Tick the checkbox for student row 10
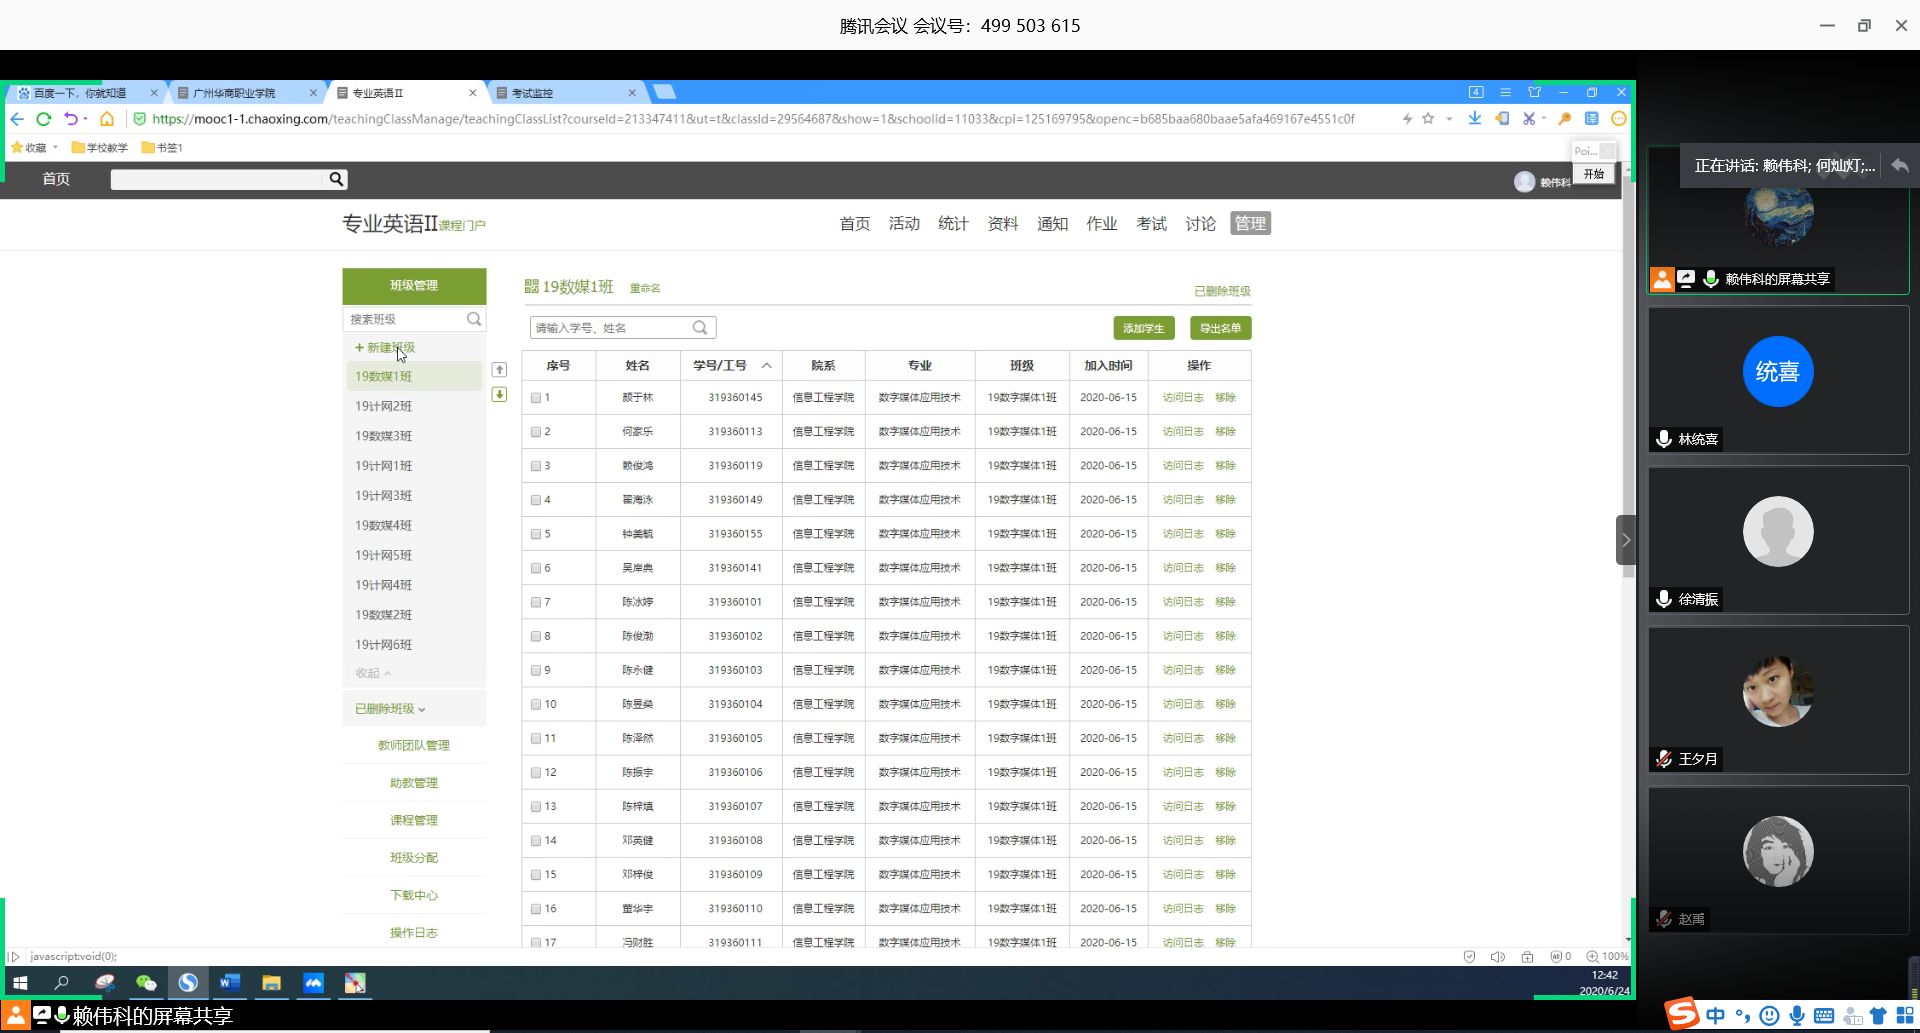 coord(536,705)
